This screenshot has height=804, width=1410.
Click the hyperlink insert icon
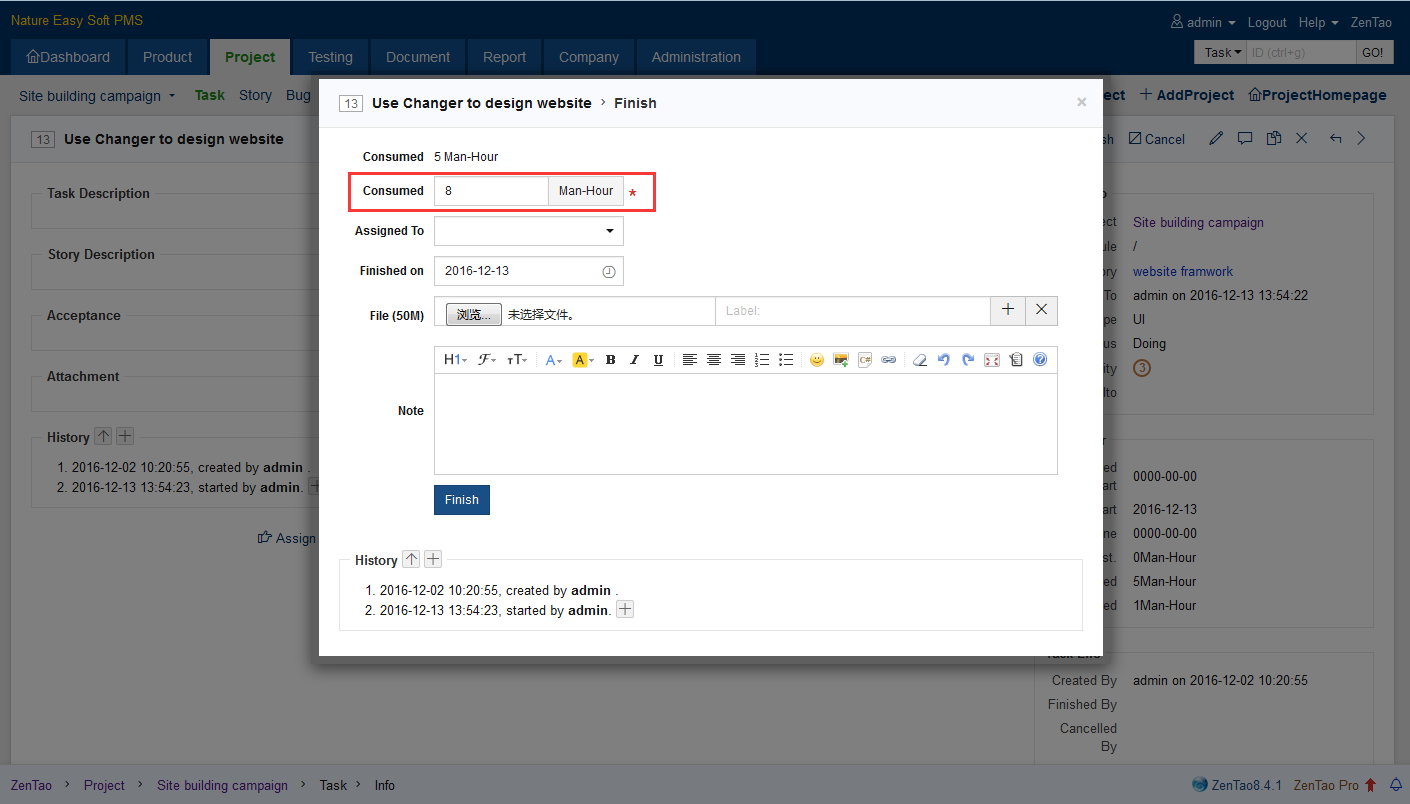pos(889,360)
